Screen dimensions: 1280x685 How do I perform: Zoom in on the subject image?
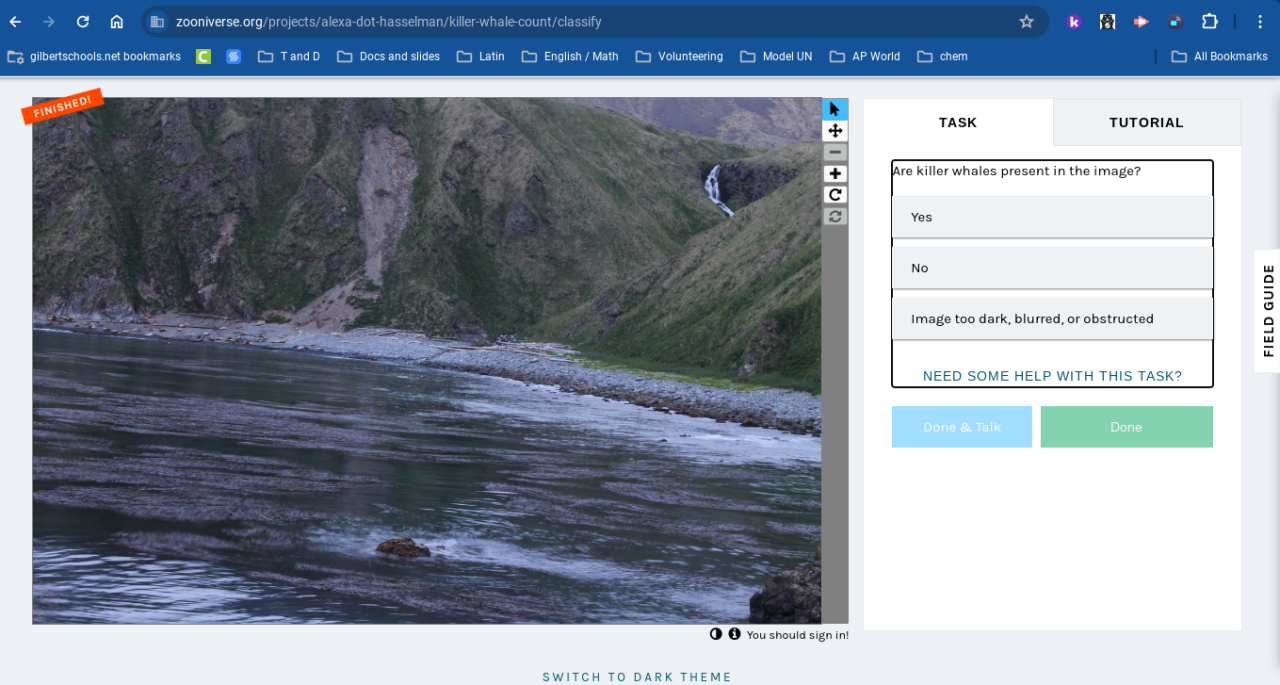(835, 174)
